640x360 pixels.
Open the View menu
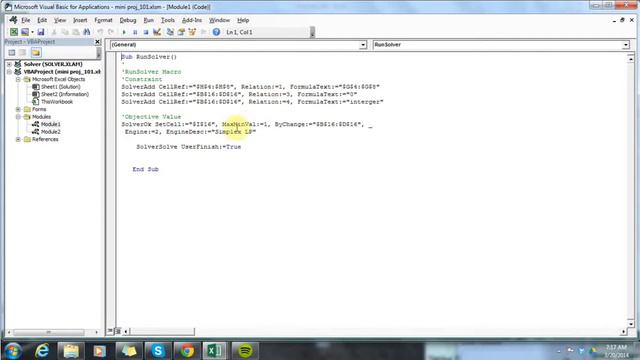click(x=60, y=20)
